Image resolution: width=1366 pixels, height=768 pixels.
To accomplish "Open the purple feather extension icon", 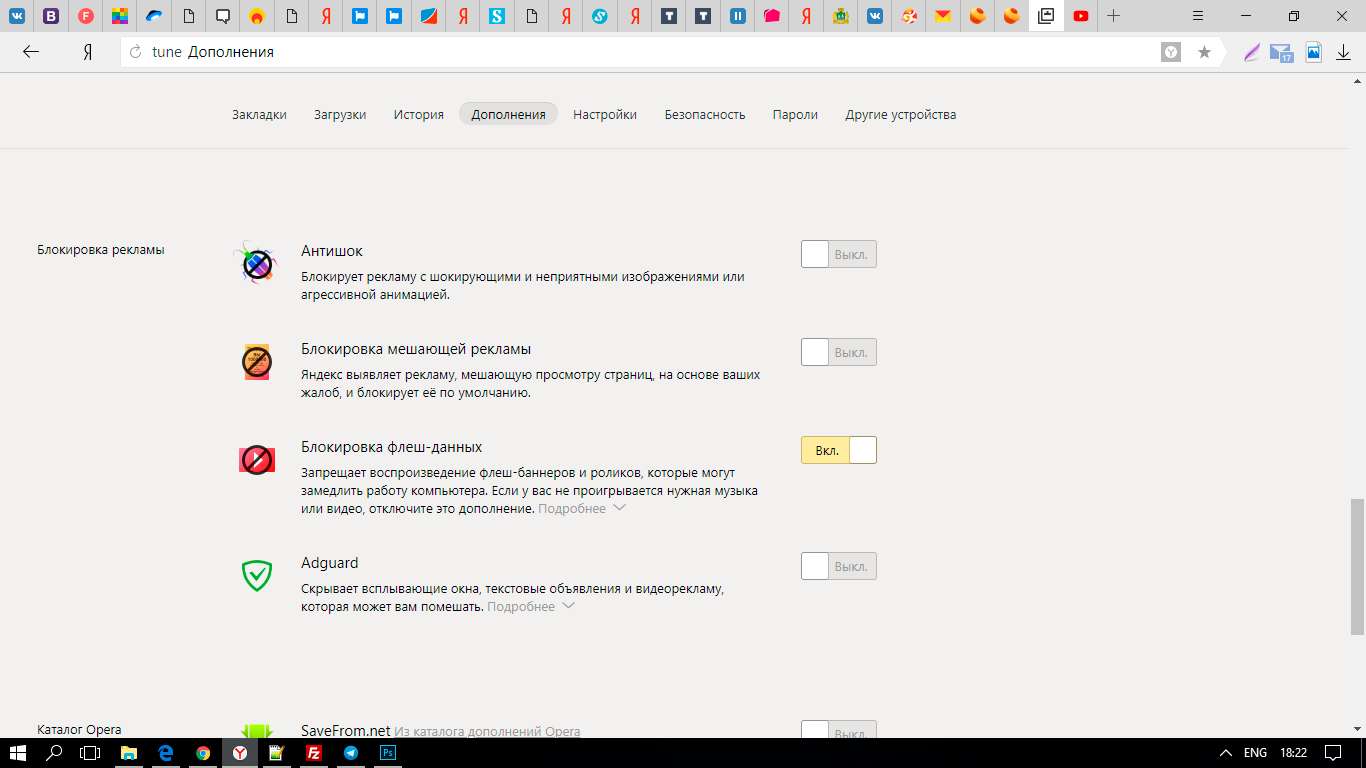I will [x=1251, y=52].
